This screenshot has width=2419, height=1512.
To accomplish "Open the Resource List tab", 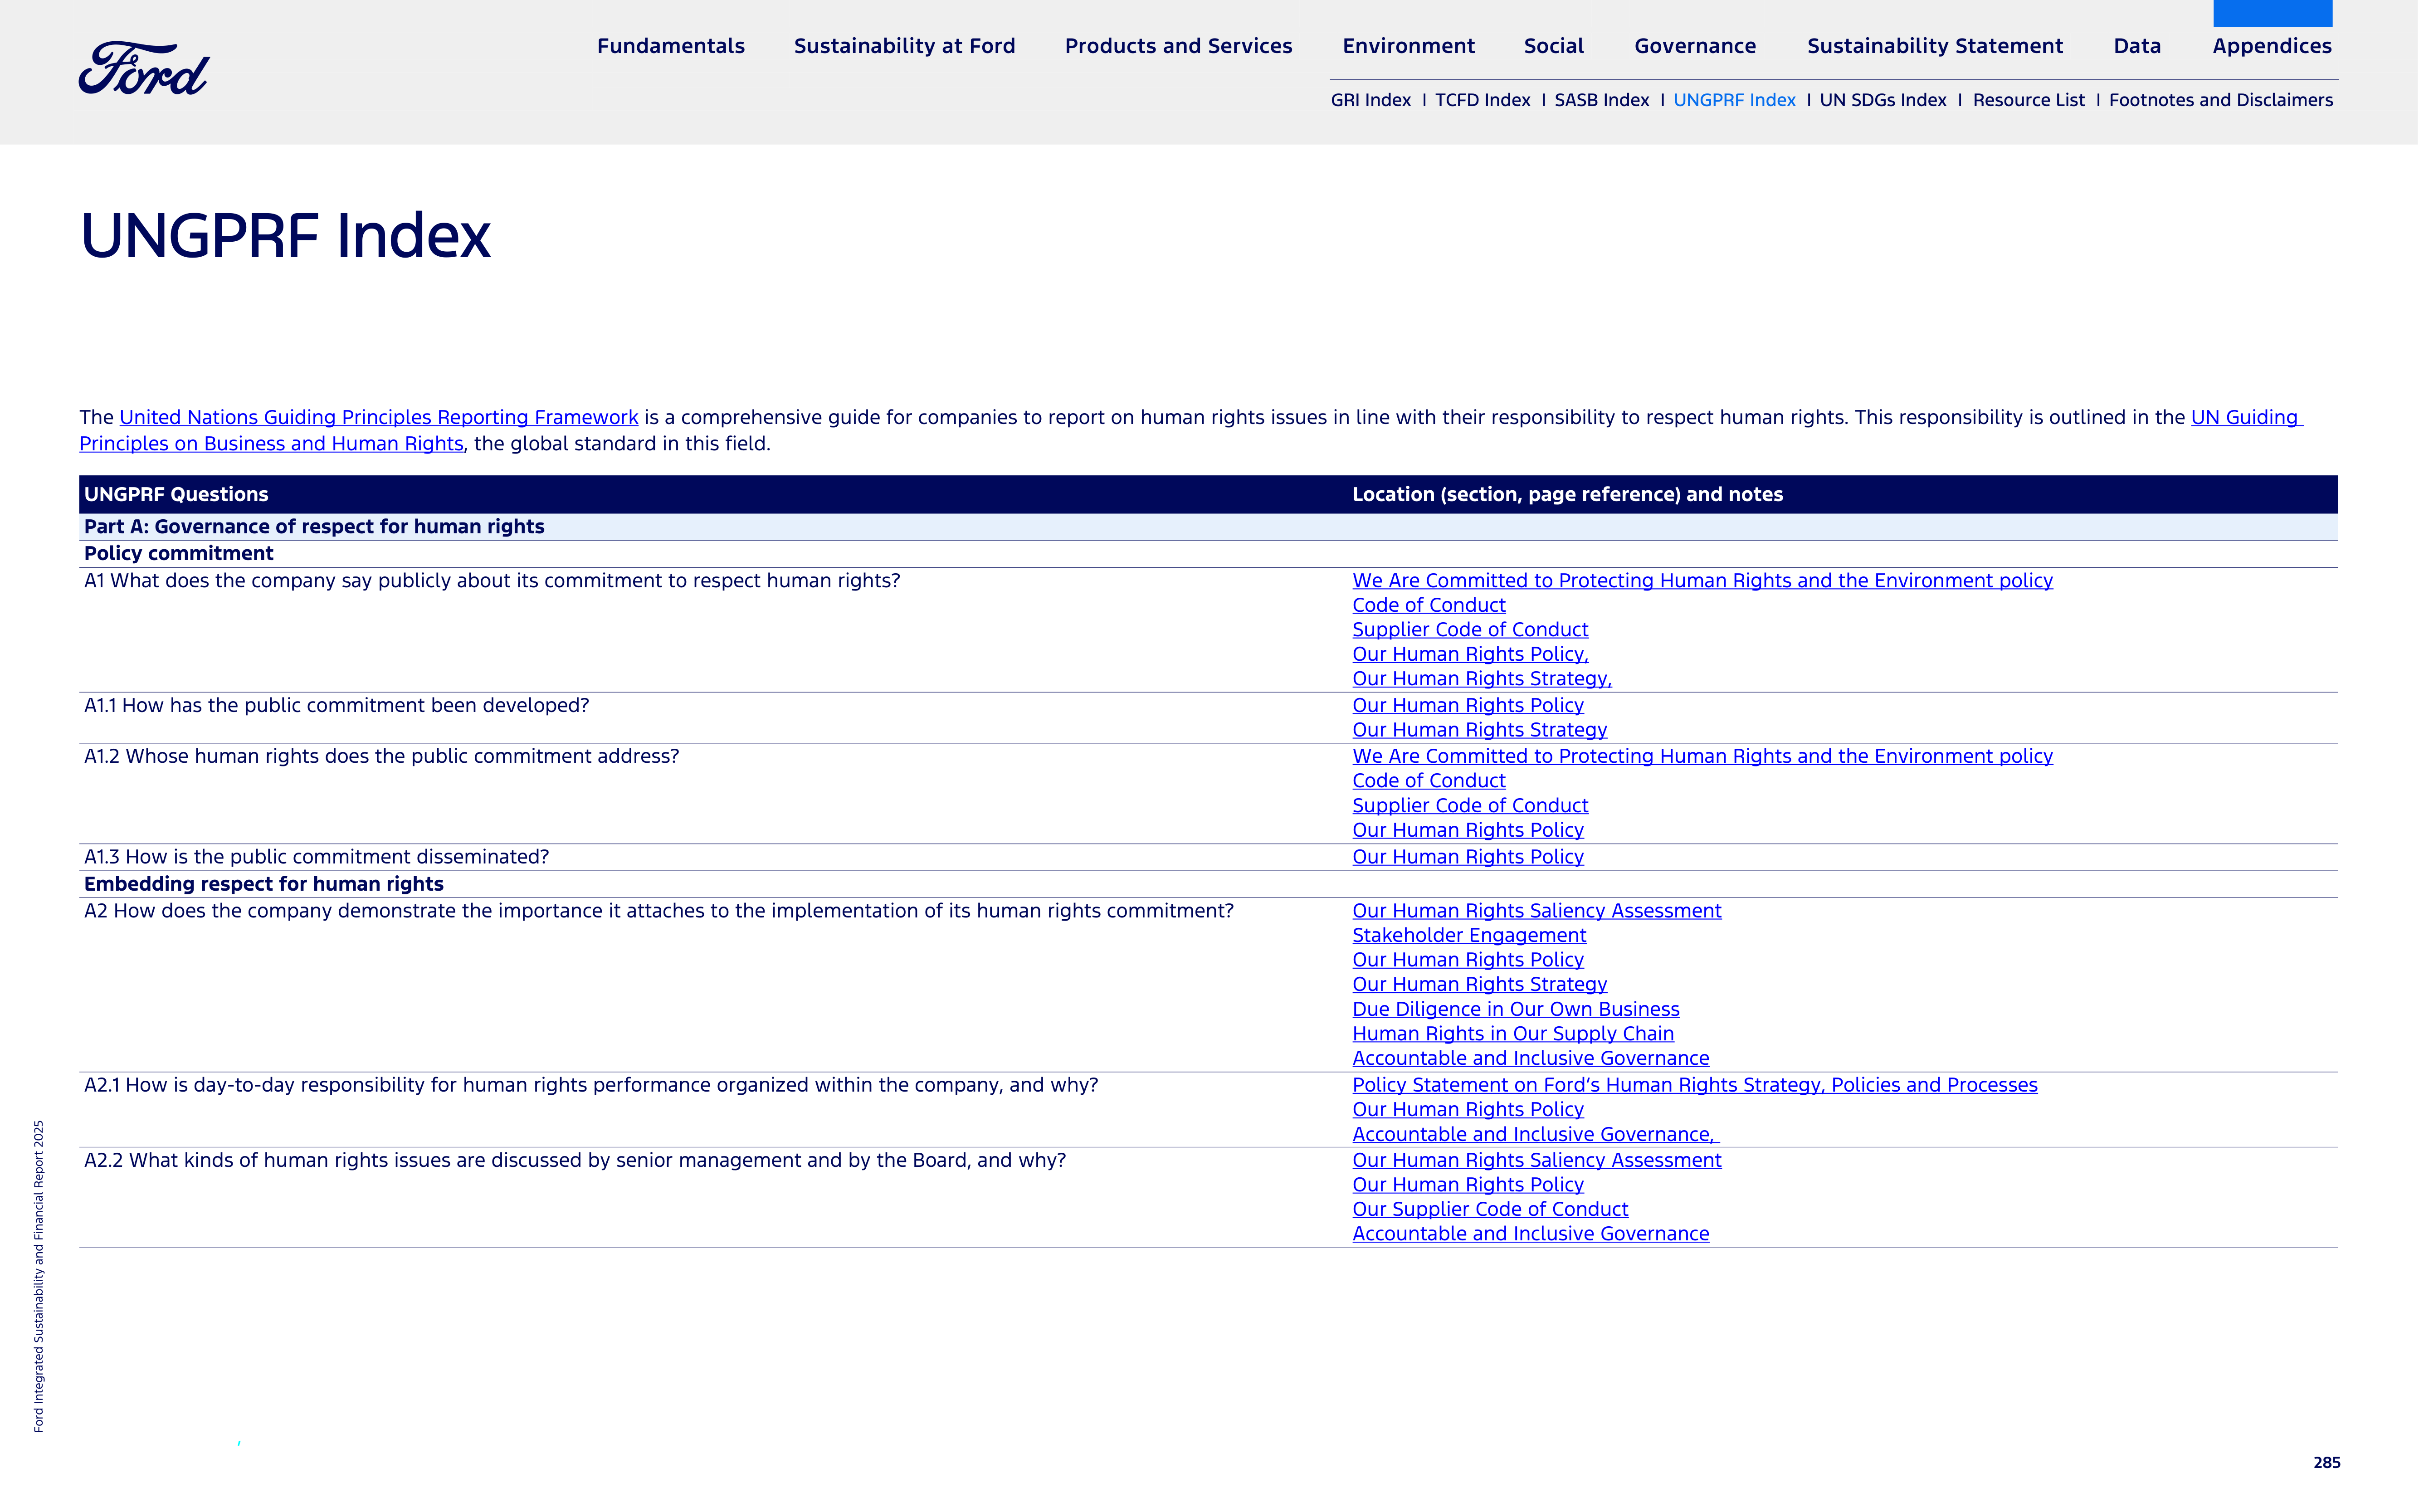I will pyautogui.click(x=2028, y=100).
